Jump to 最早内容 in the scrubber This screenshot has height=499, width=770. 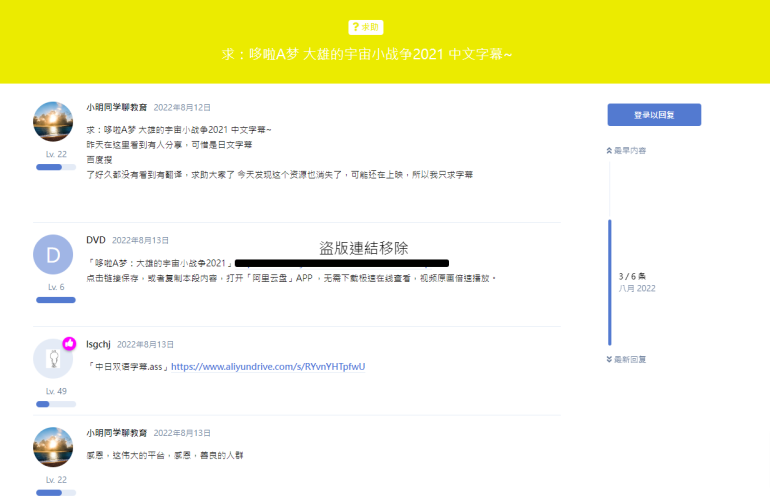626,150
